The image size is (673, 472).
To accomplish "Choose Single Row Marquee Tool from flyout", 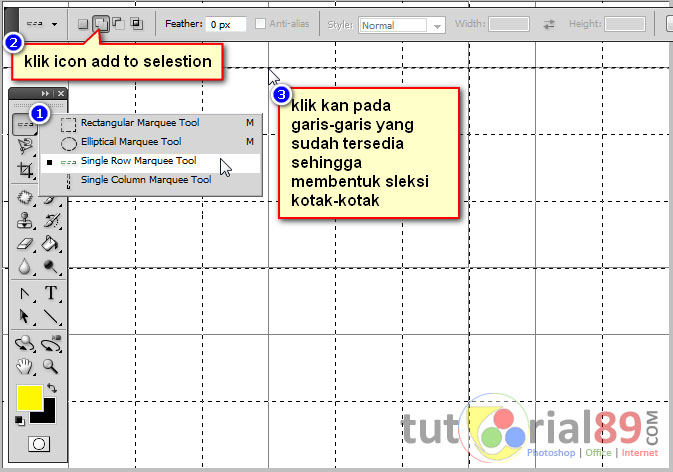I will tap(138, 161).
